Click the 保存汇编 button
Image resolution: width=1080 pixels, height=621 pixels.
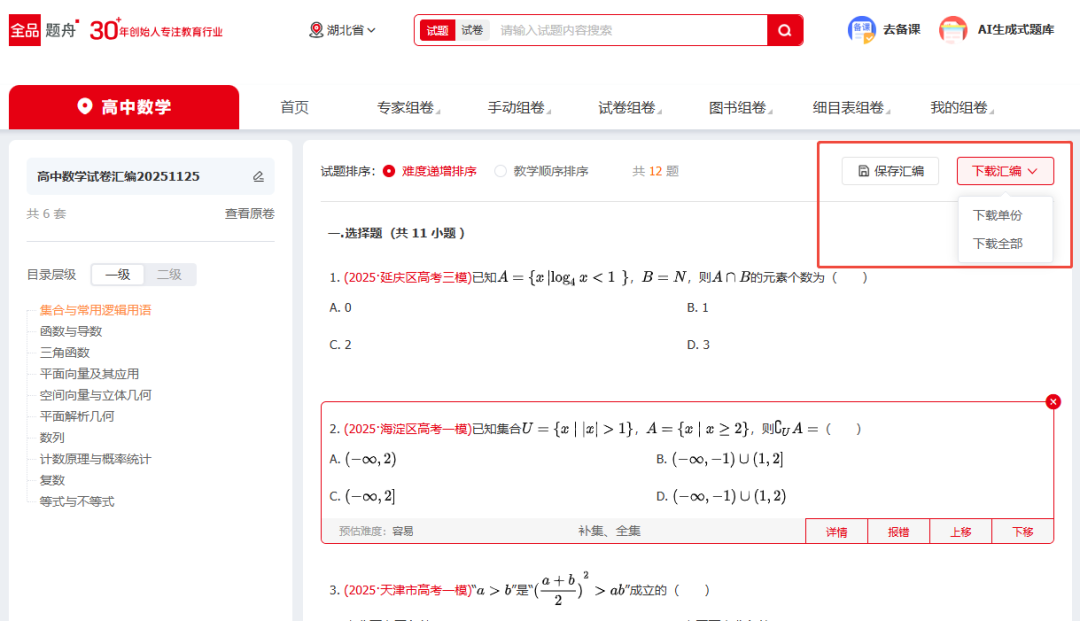pyautogui.click(x=890, y=171)
